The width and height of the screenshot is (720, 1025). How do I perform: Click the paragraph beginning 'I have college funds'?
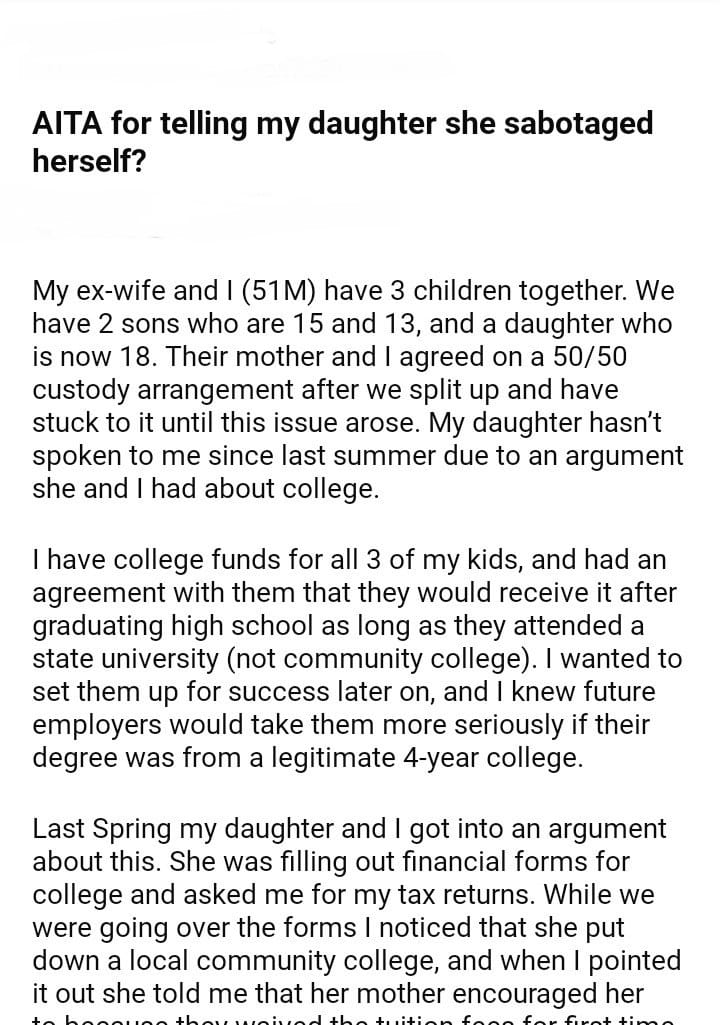357,659
